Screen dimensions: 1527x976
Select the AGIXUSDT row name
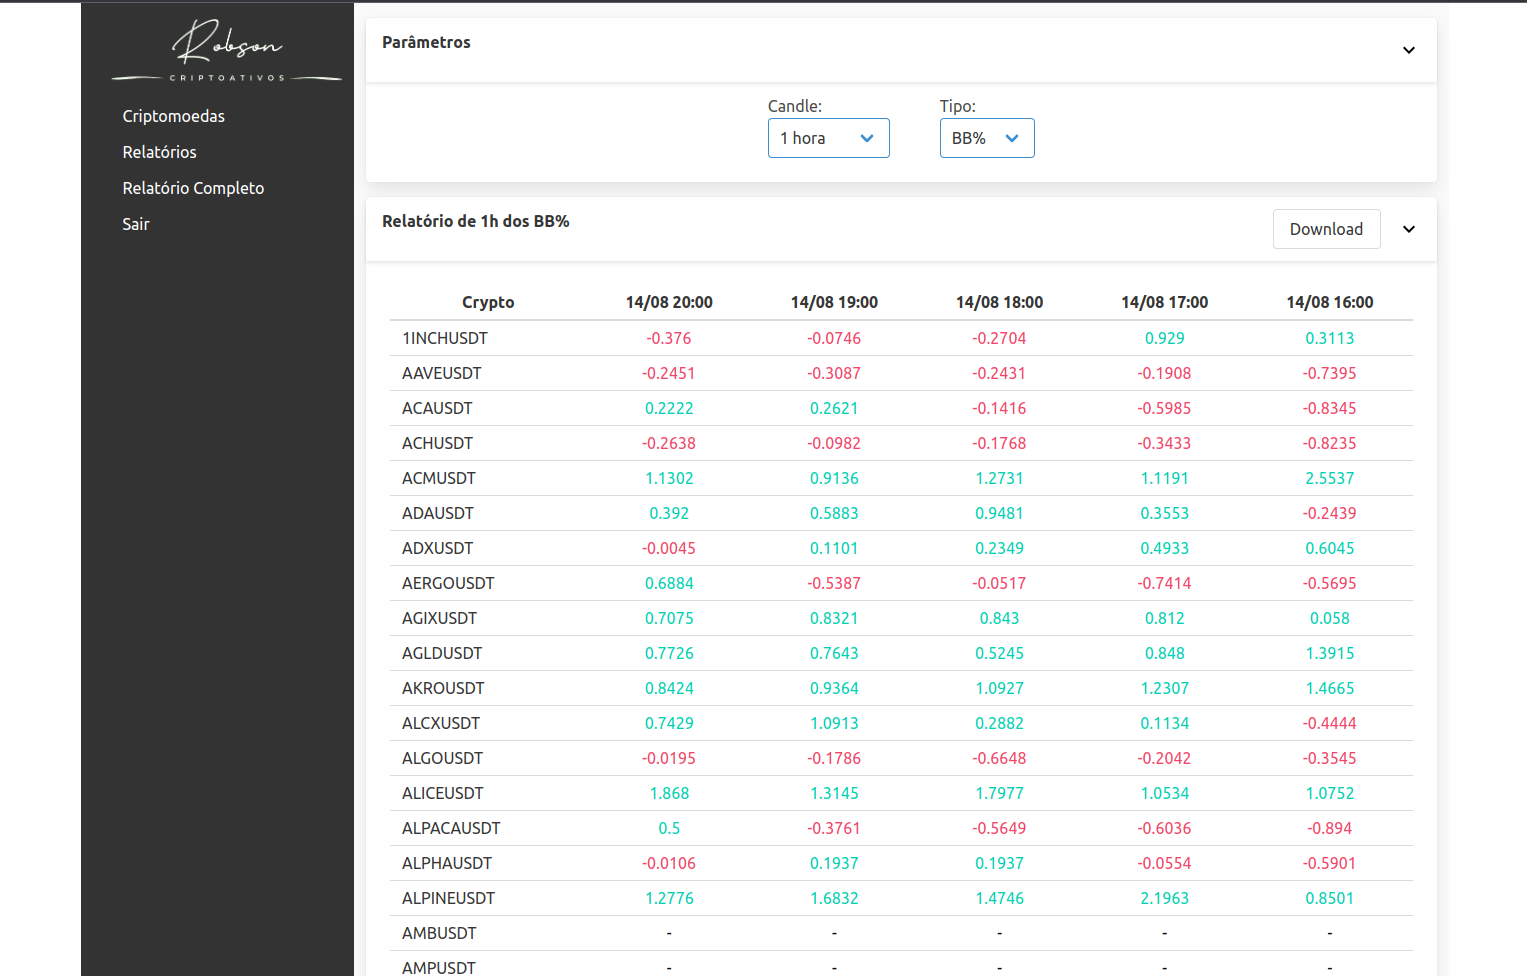440,618
